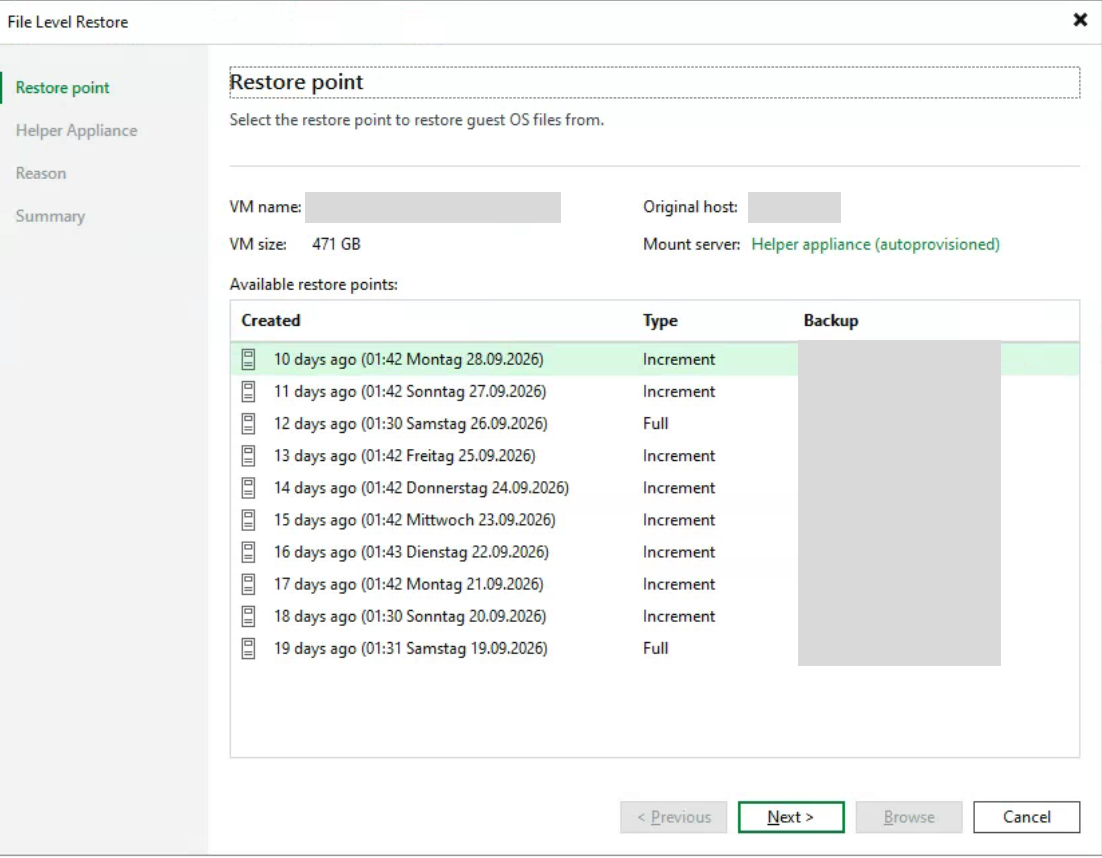Select '14 days ago (01:42 Donnerstag 24.09.2026)'
The image size is (1102, 858).
(654, 488)
